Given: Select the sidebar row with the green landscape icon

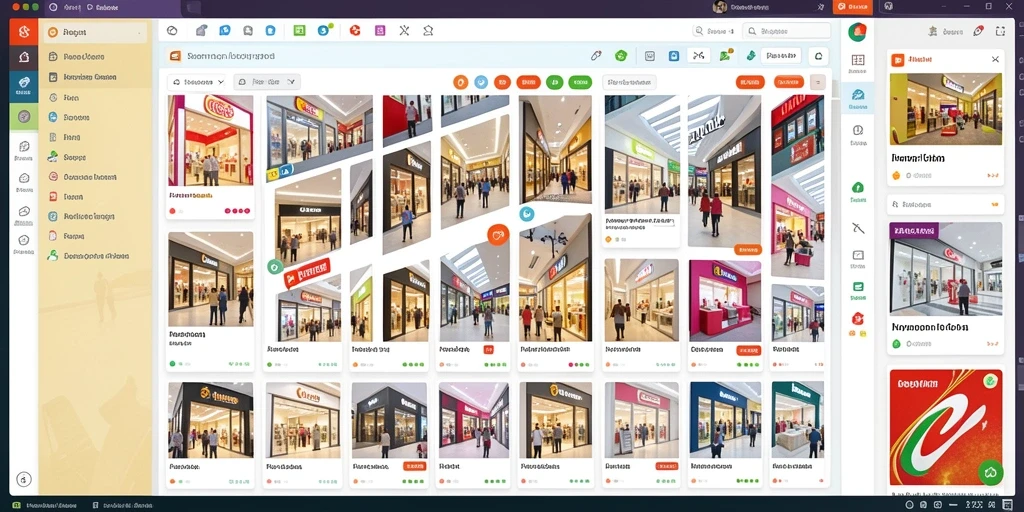Looking at the screenshot, I should point(95,157).
